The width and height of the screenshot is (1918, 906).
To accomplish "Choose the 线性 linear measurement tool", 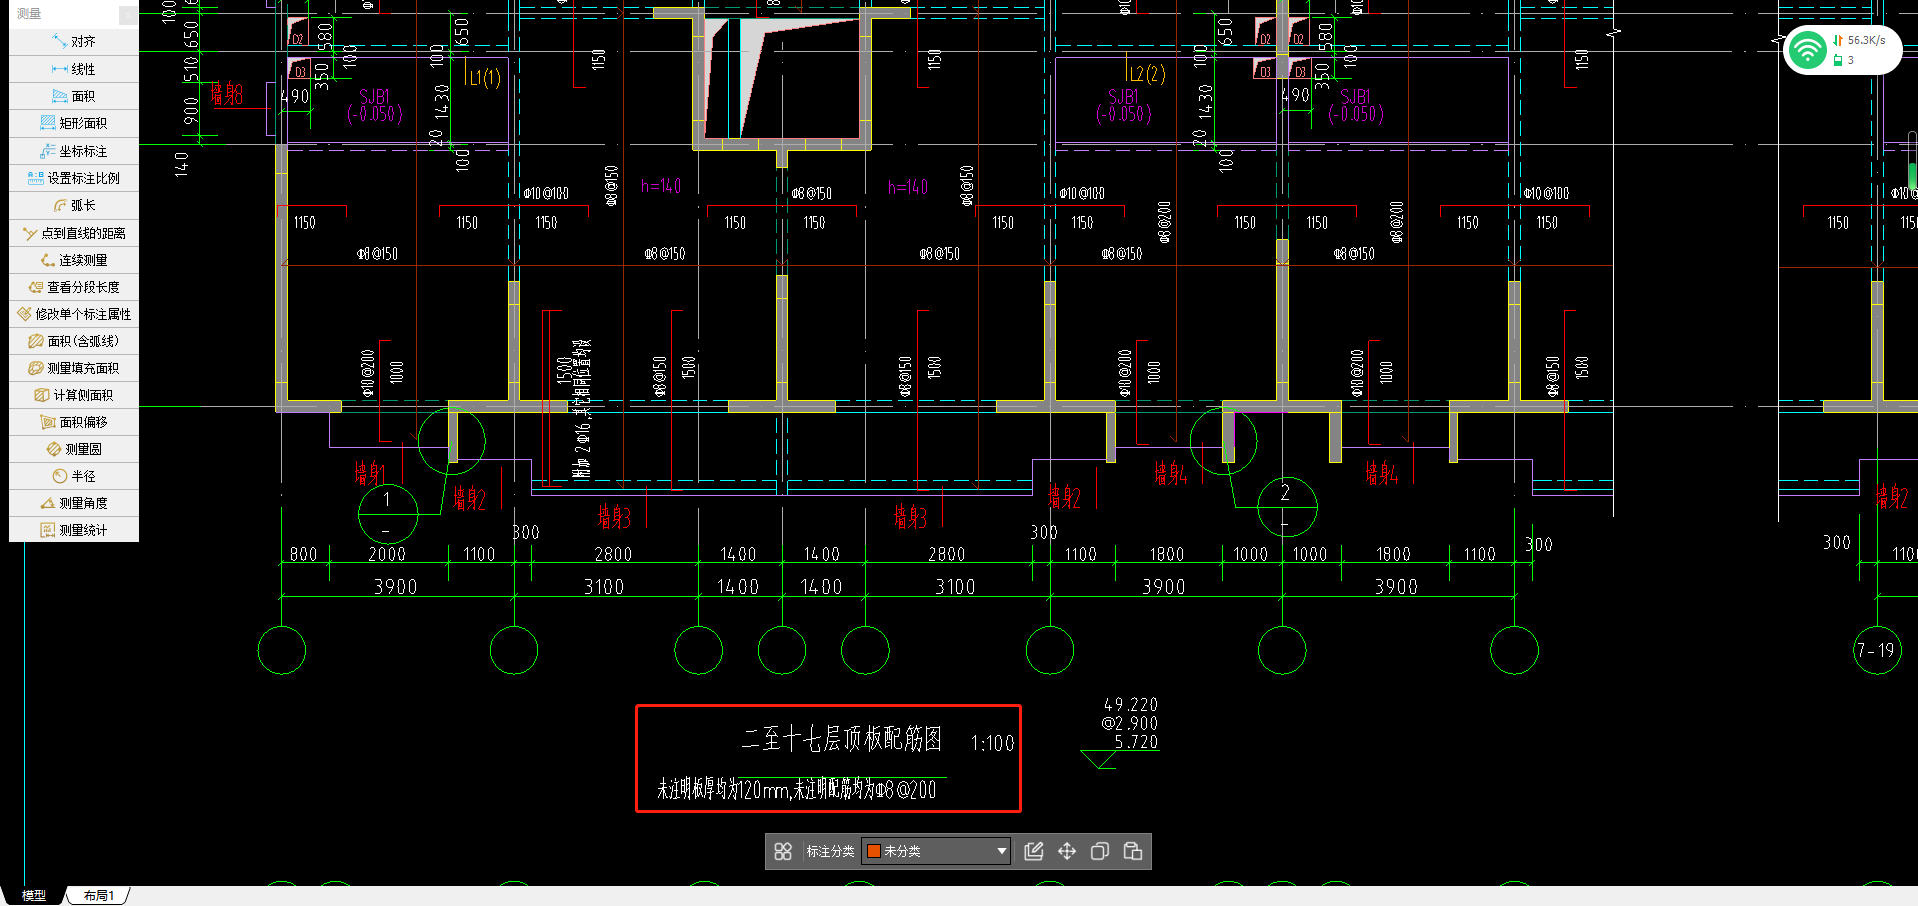I will pyautogui.click(x=74, y=69).
